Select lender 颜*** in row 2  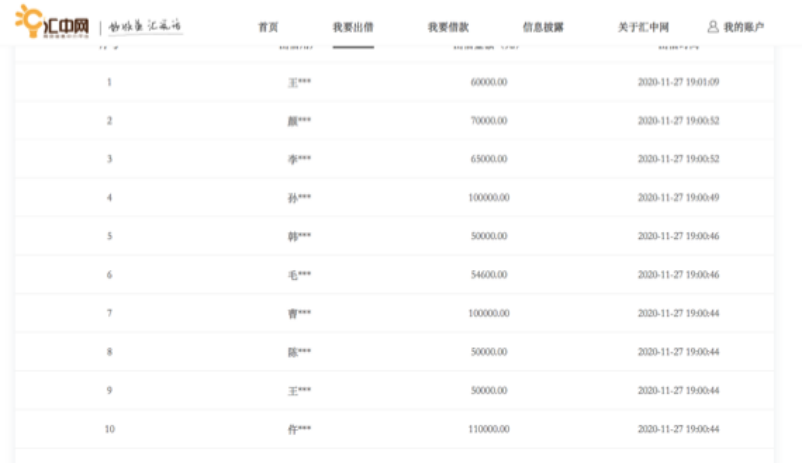pyautogui.click(x=299, y=121)
